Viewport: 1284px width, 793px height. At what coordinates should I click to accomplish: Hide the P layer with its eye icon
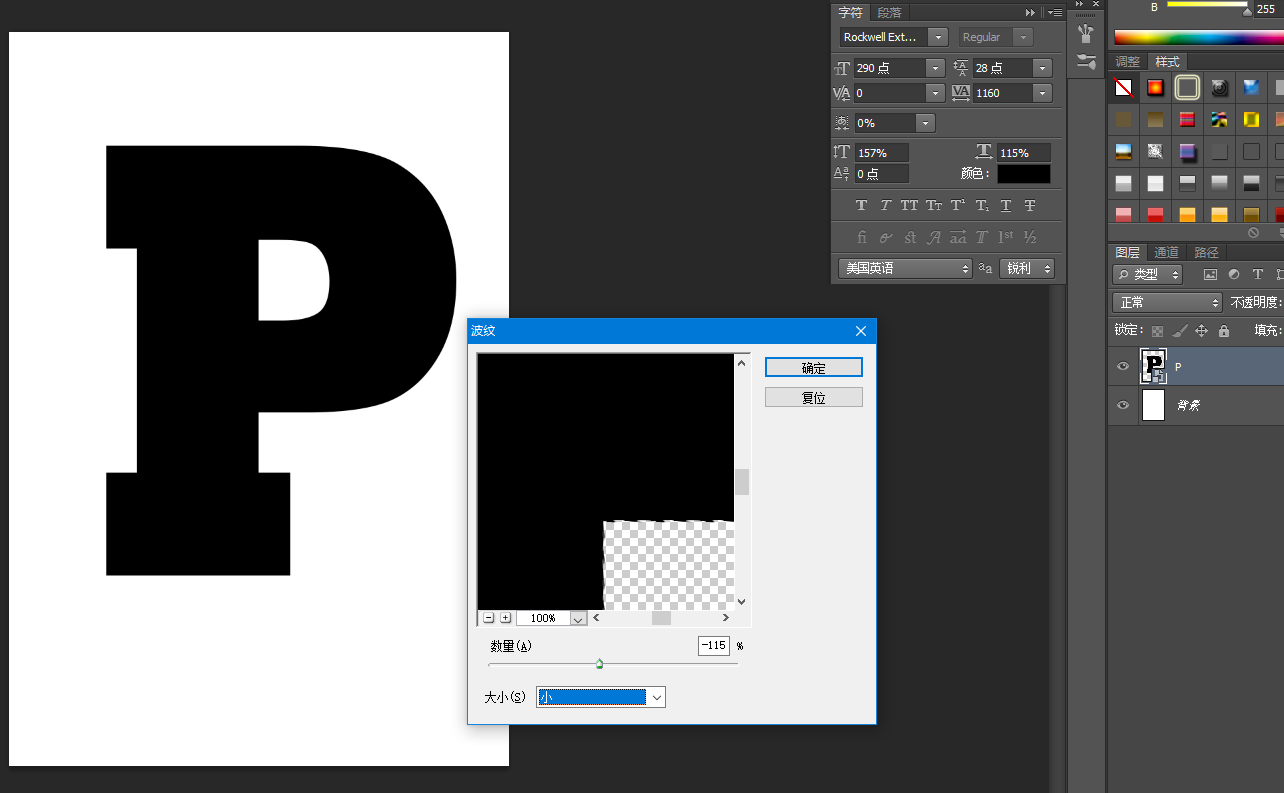click(x=1122, y=367)
